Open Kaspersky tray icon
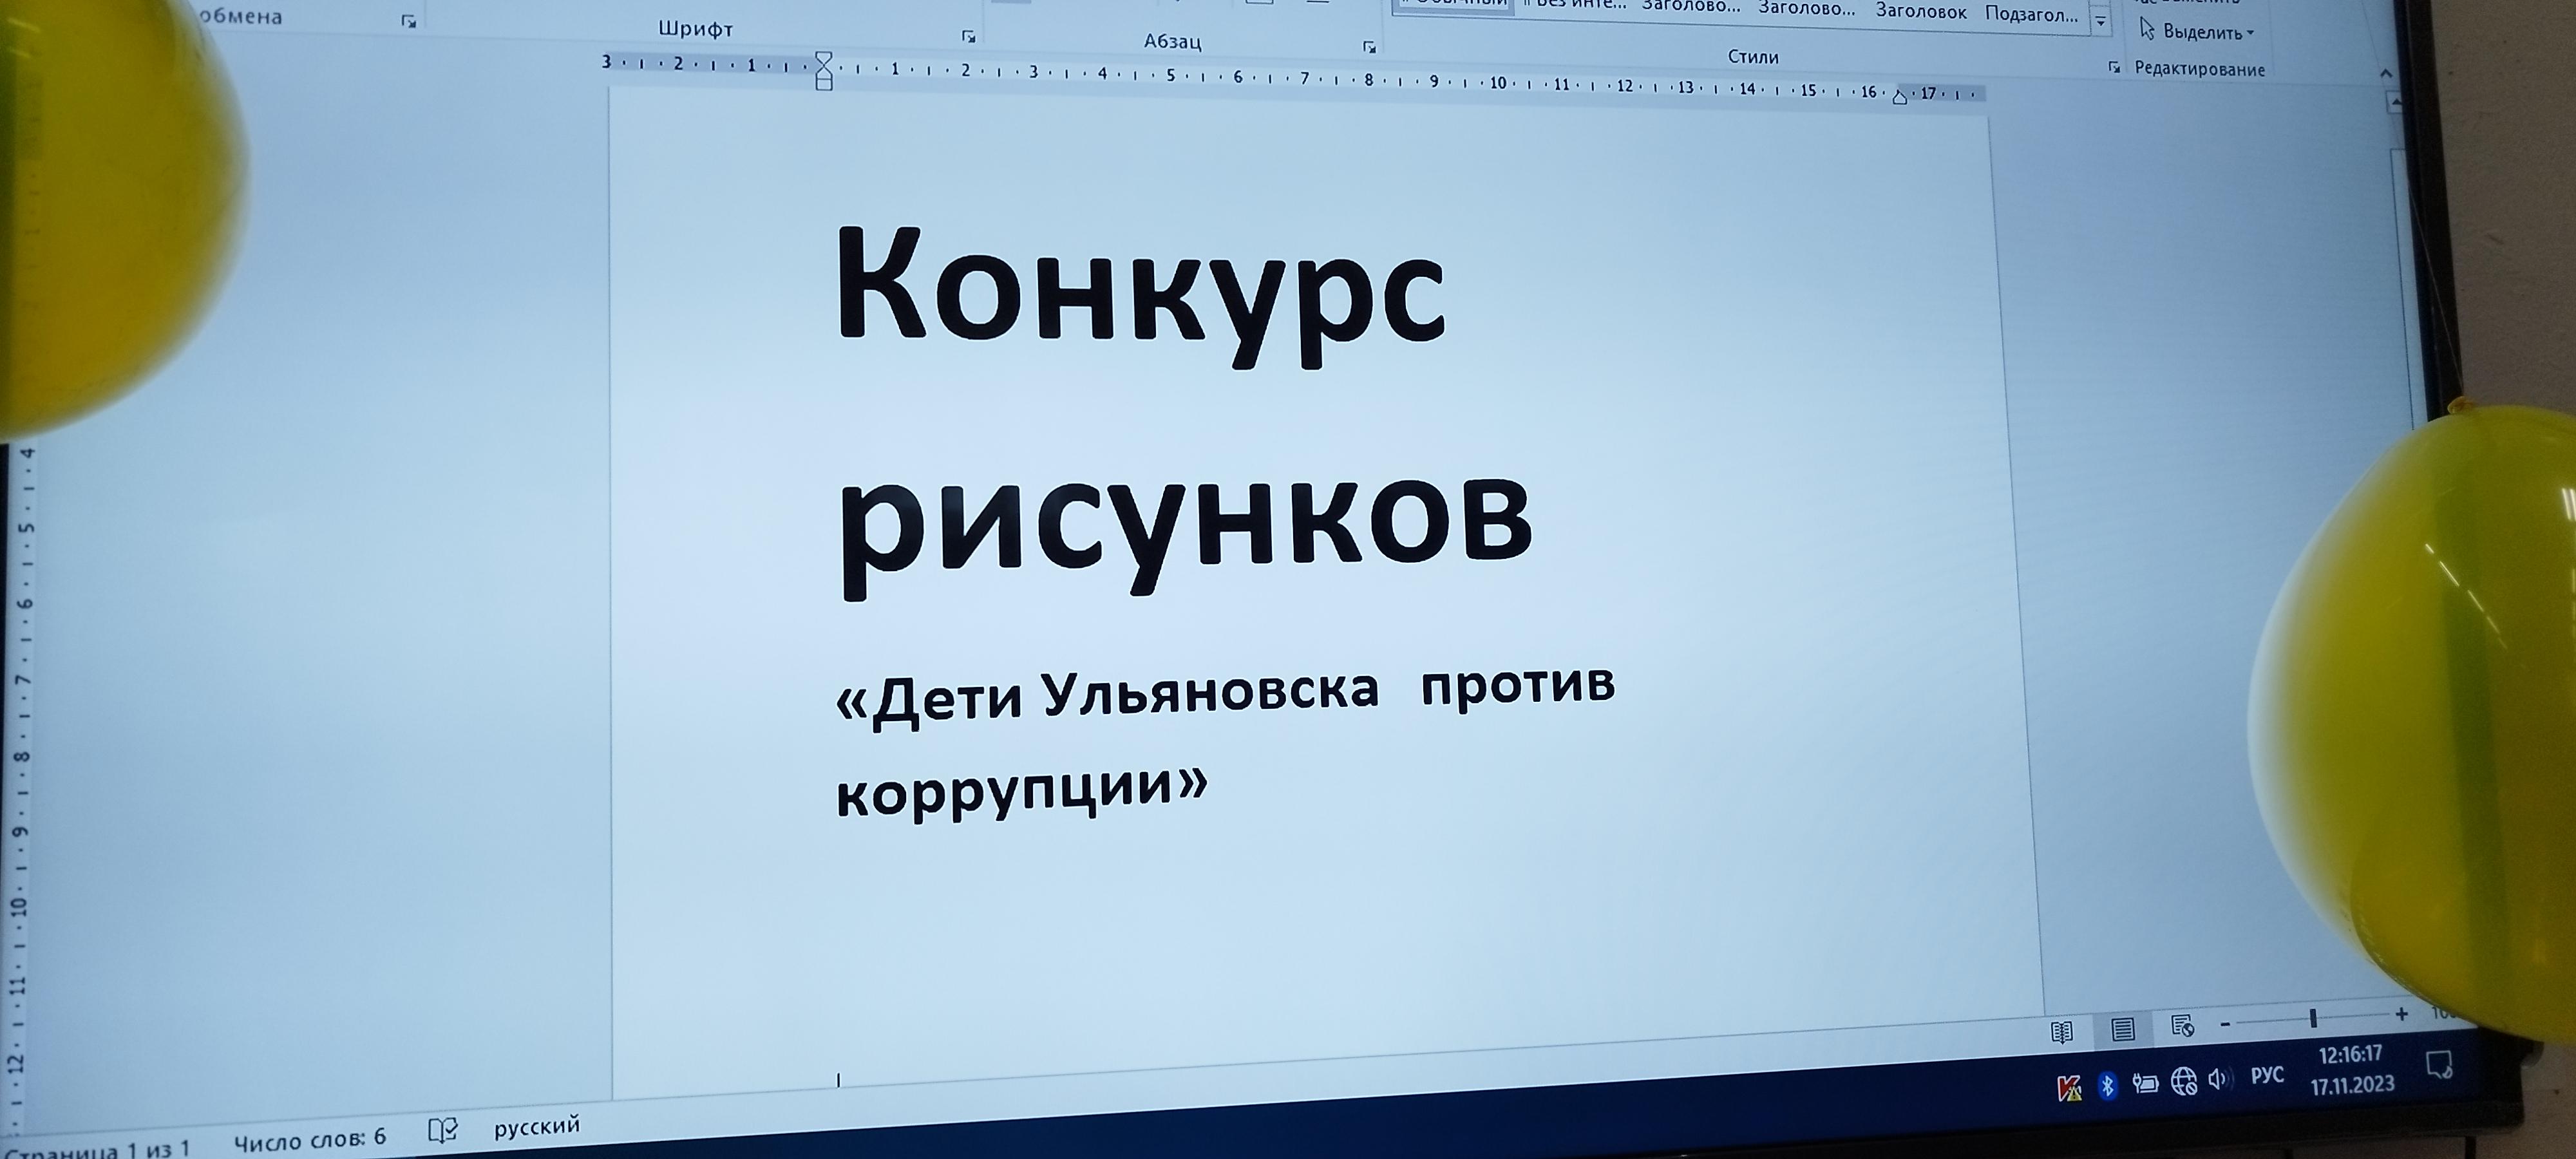 2069,1088
